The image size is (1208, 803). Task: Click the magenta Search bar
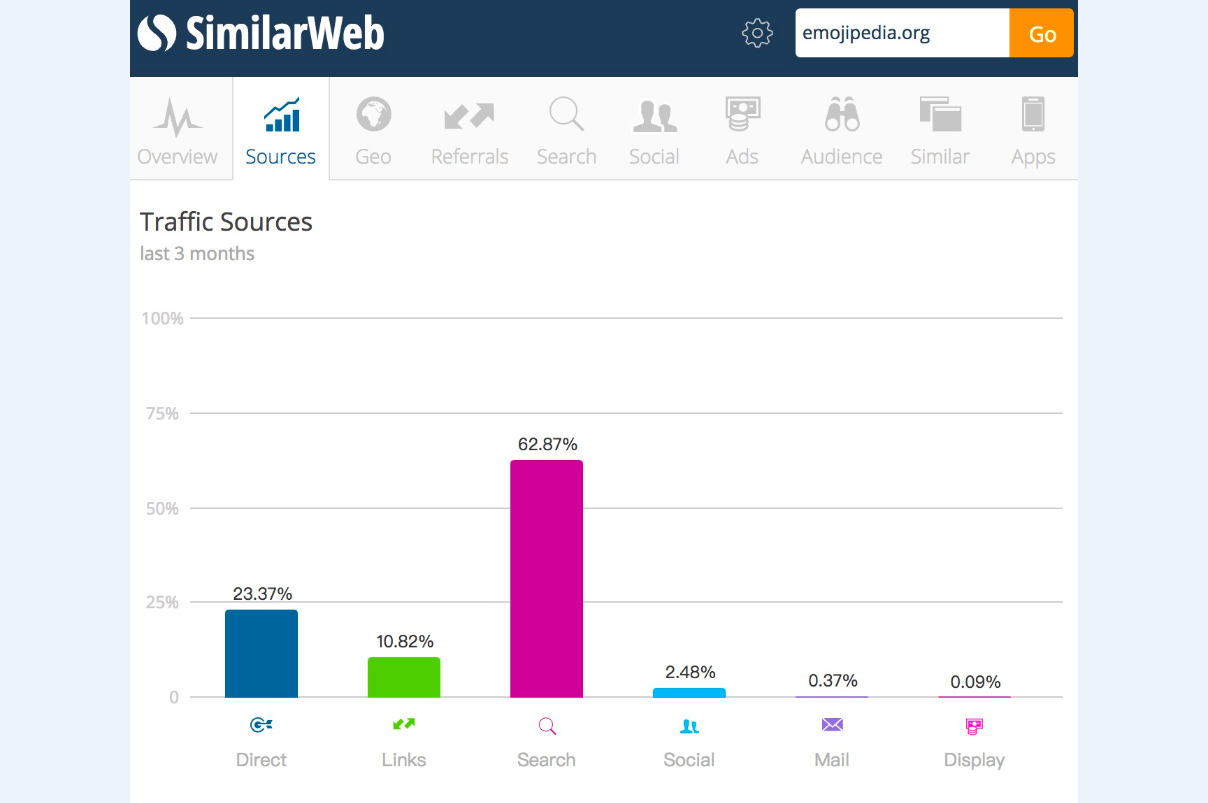point(546,579)
